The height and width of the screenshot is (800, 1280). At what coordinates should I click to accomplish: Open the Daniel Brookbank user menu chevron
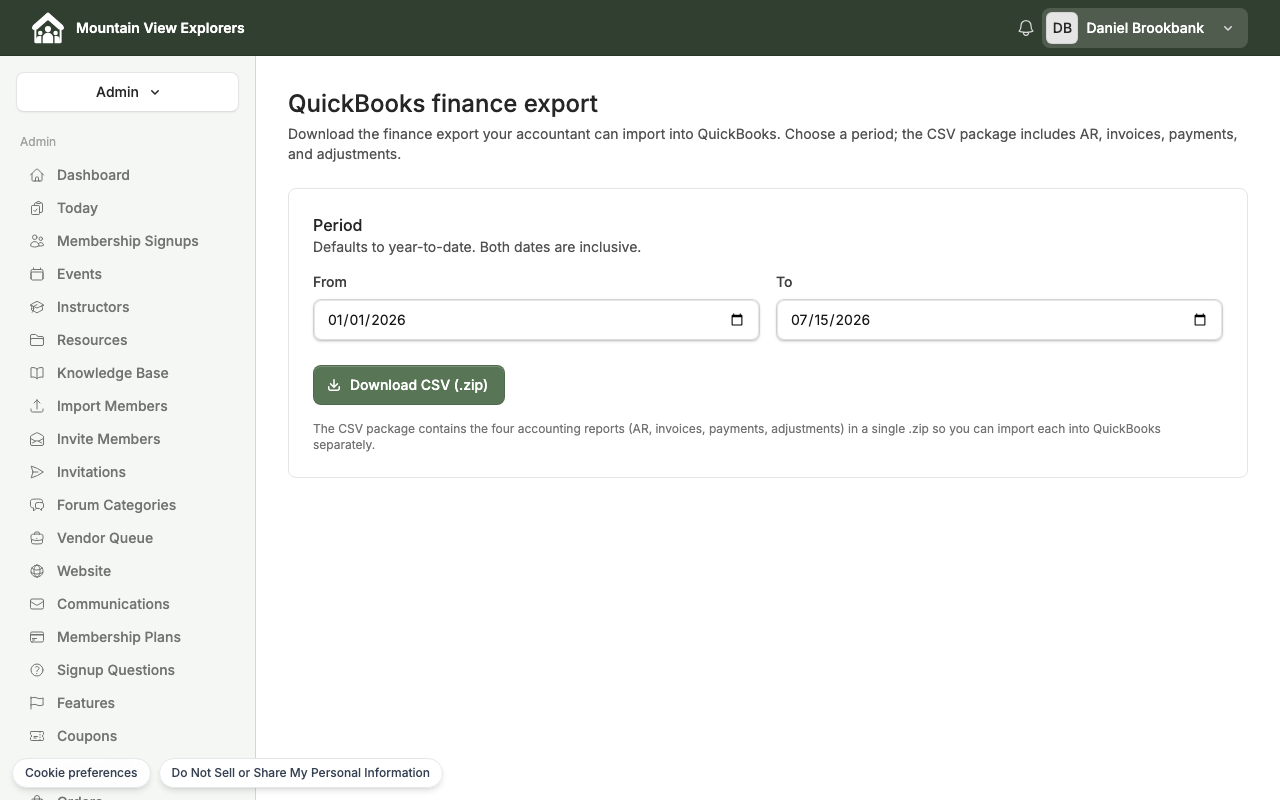pyautogui.click(x=1228, y=28)
